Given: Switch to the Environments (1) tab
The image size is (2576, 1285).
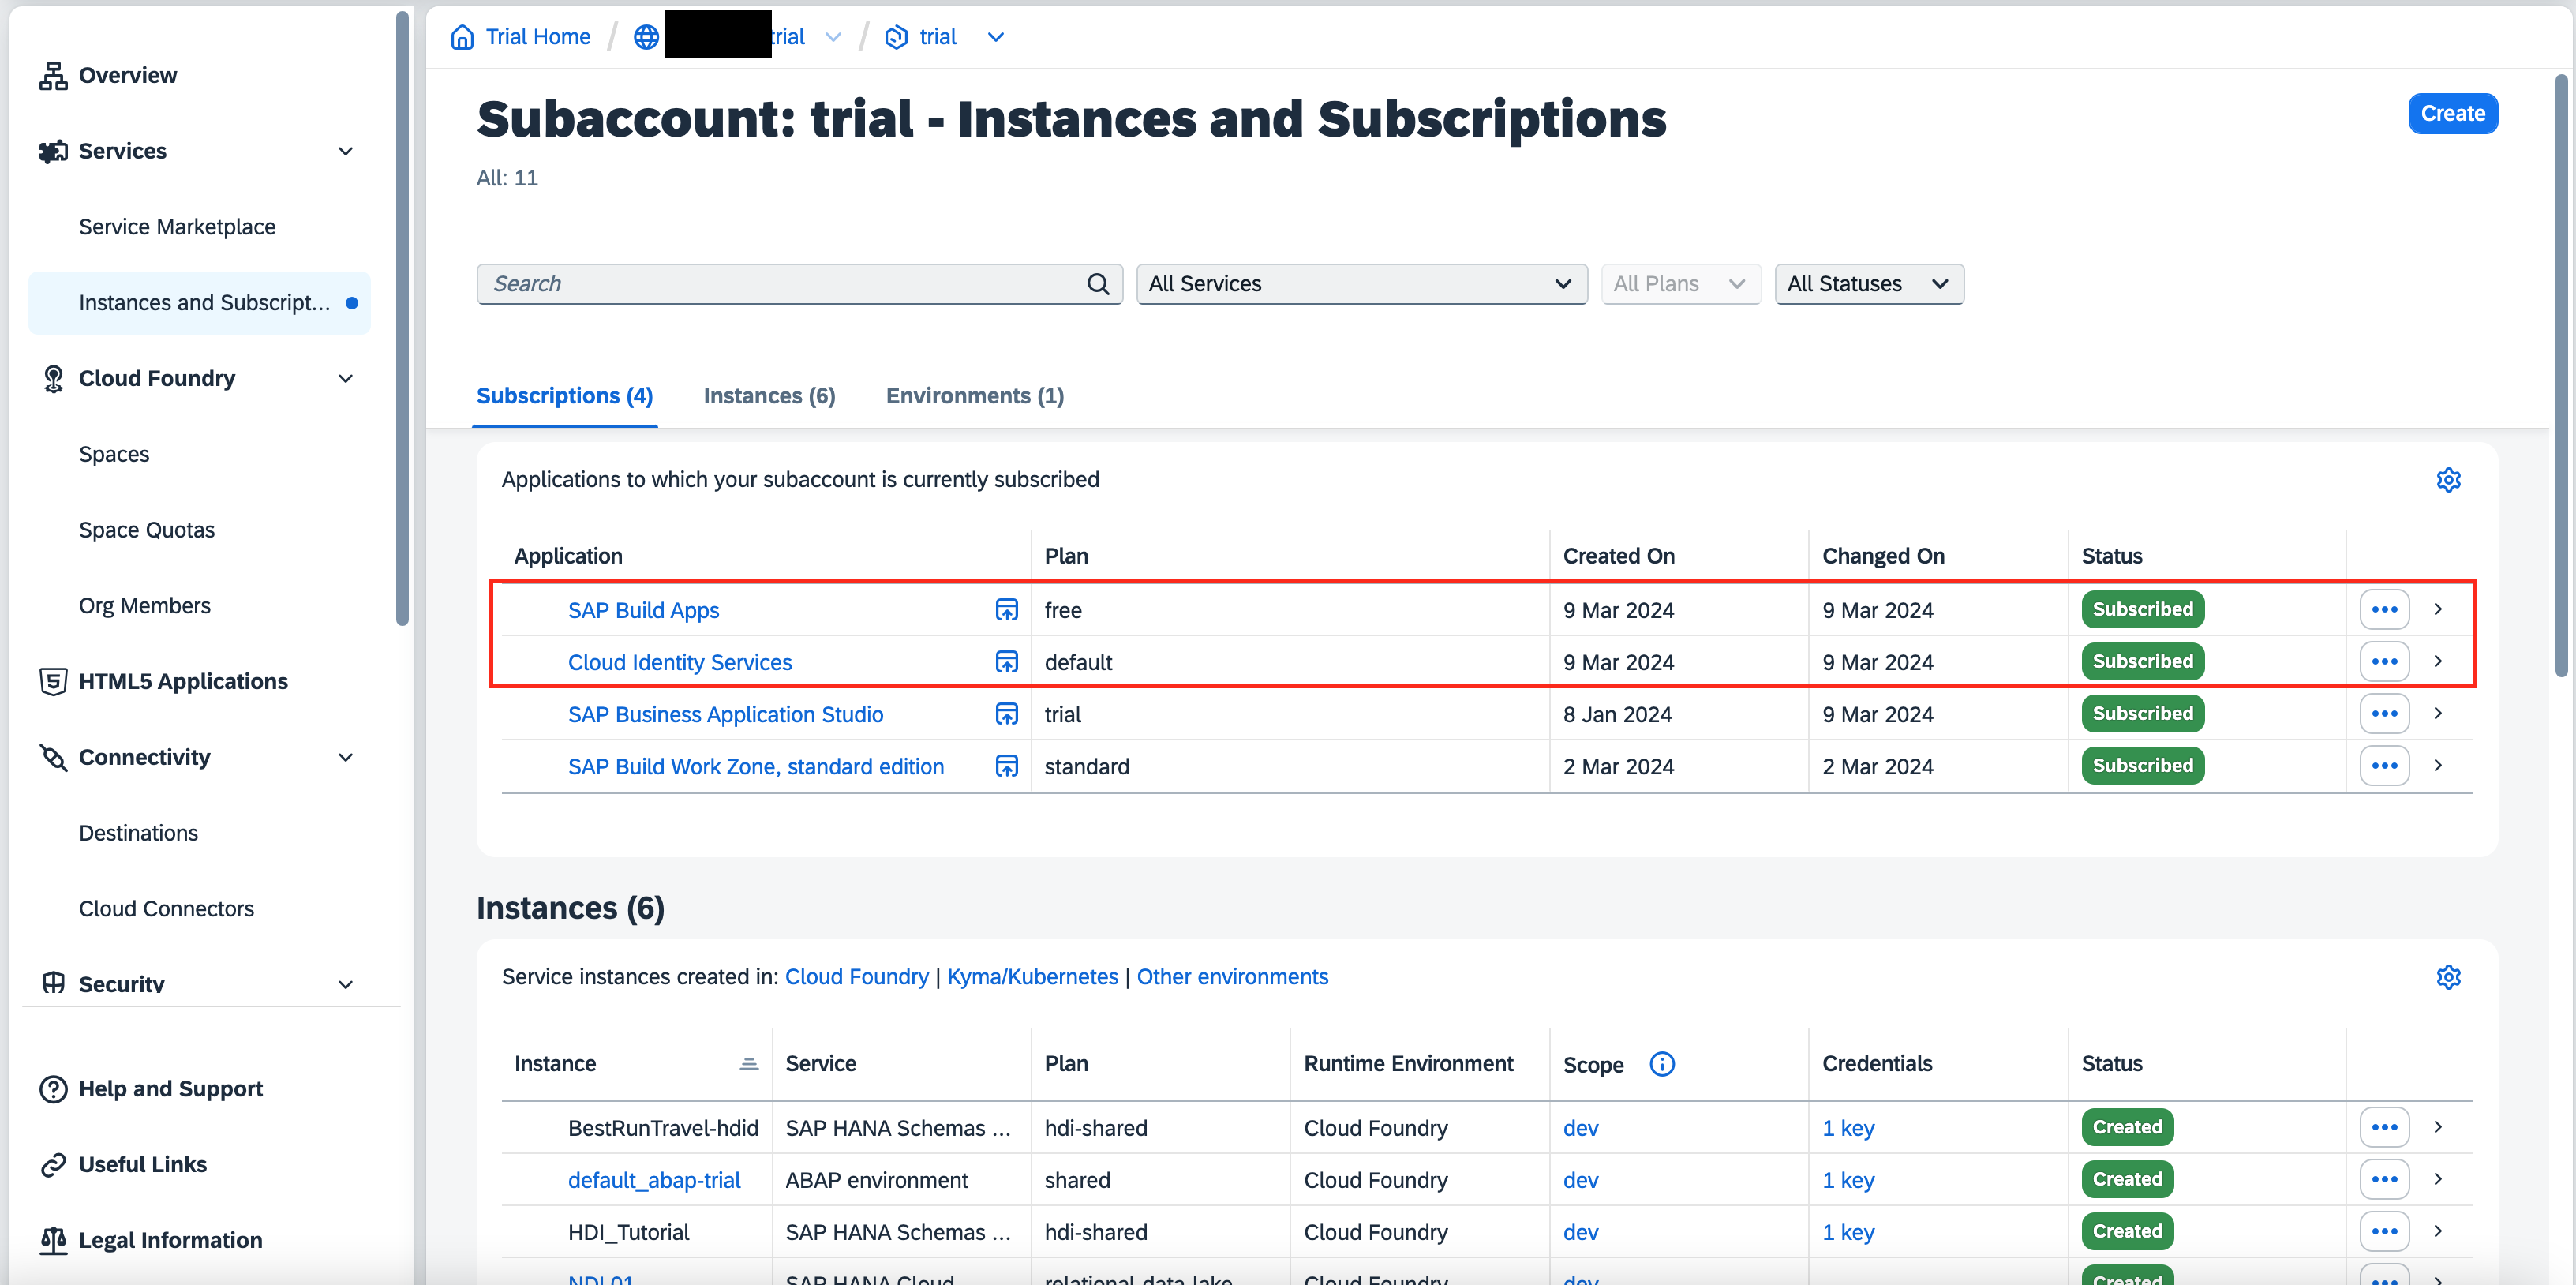Looking at the screenshot, I should 974,396.
